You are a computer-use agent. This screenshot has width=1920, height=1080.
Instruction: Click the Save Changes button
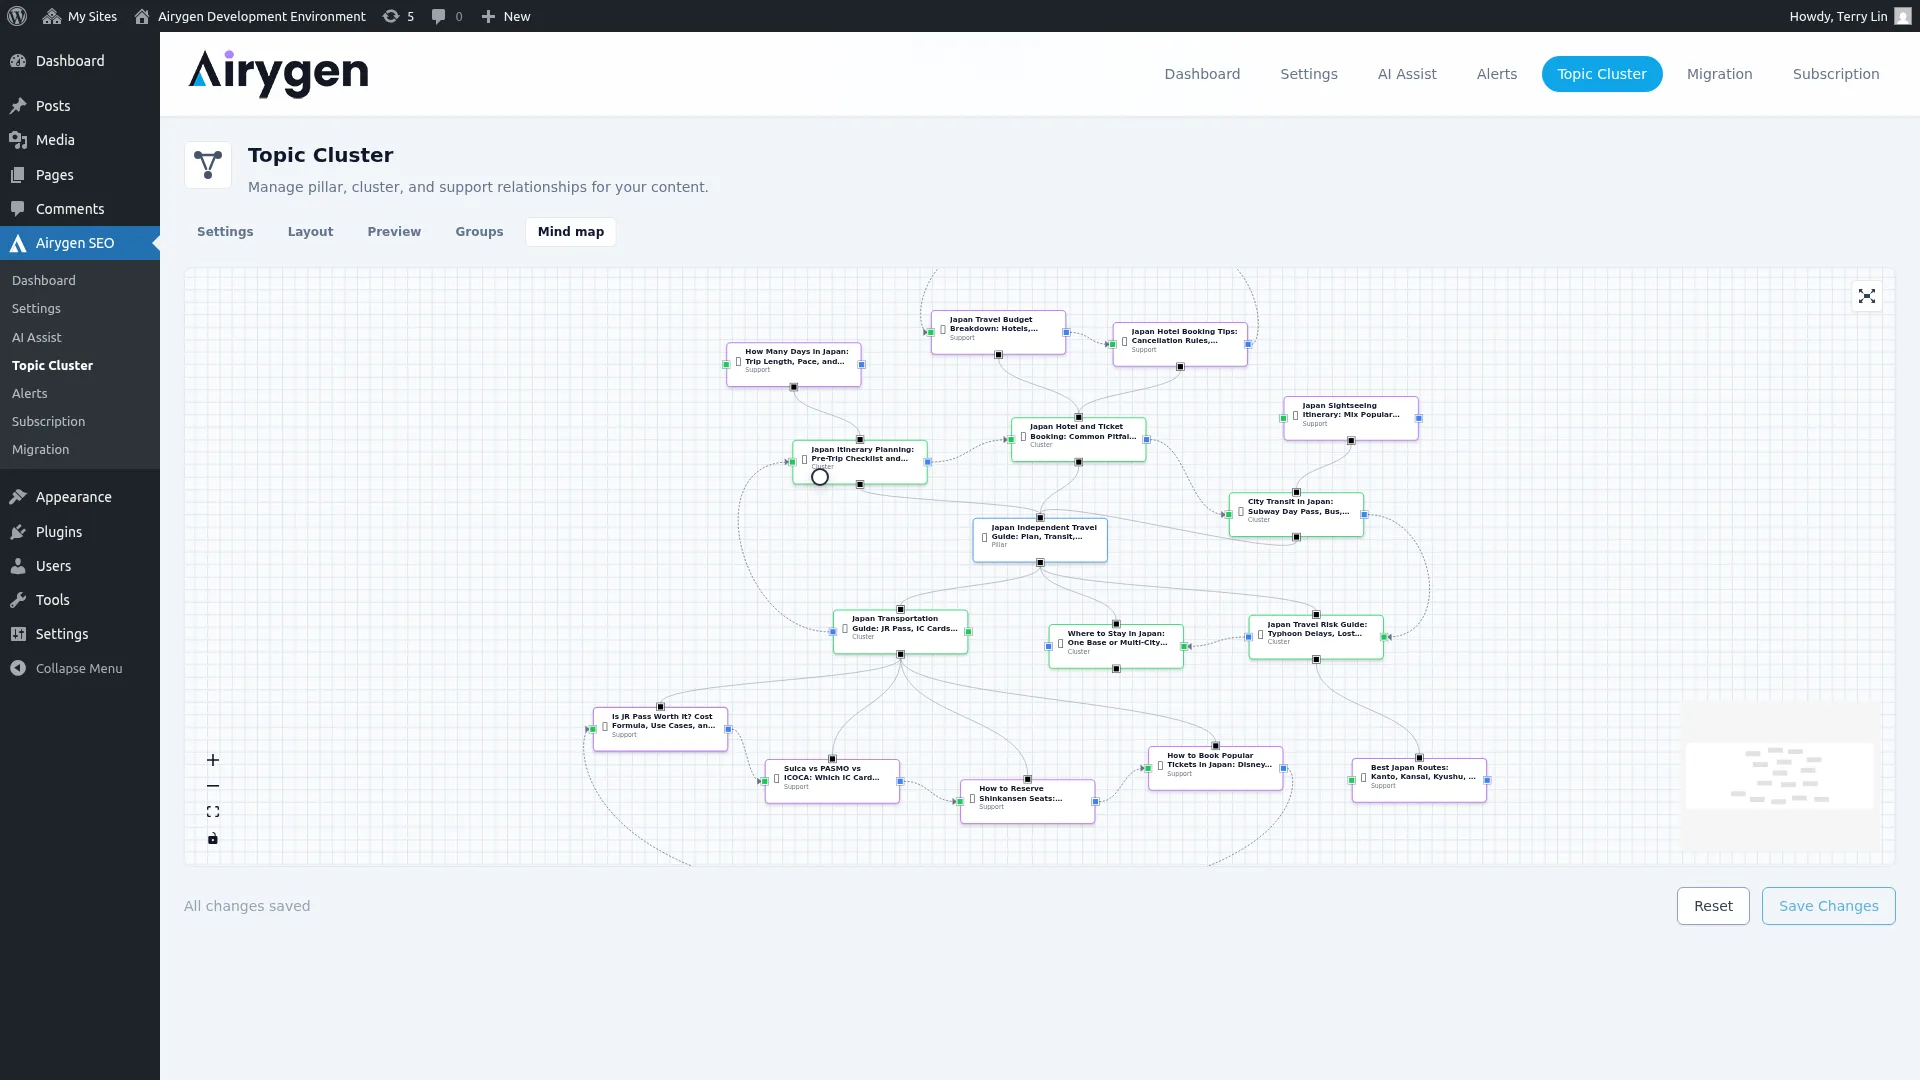click(1828, 905)
